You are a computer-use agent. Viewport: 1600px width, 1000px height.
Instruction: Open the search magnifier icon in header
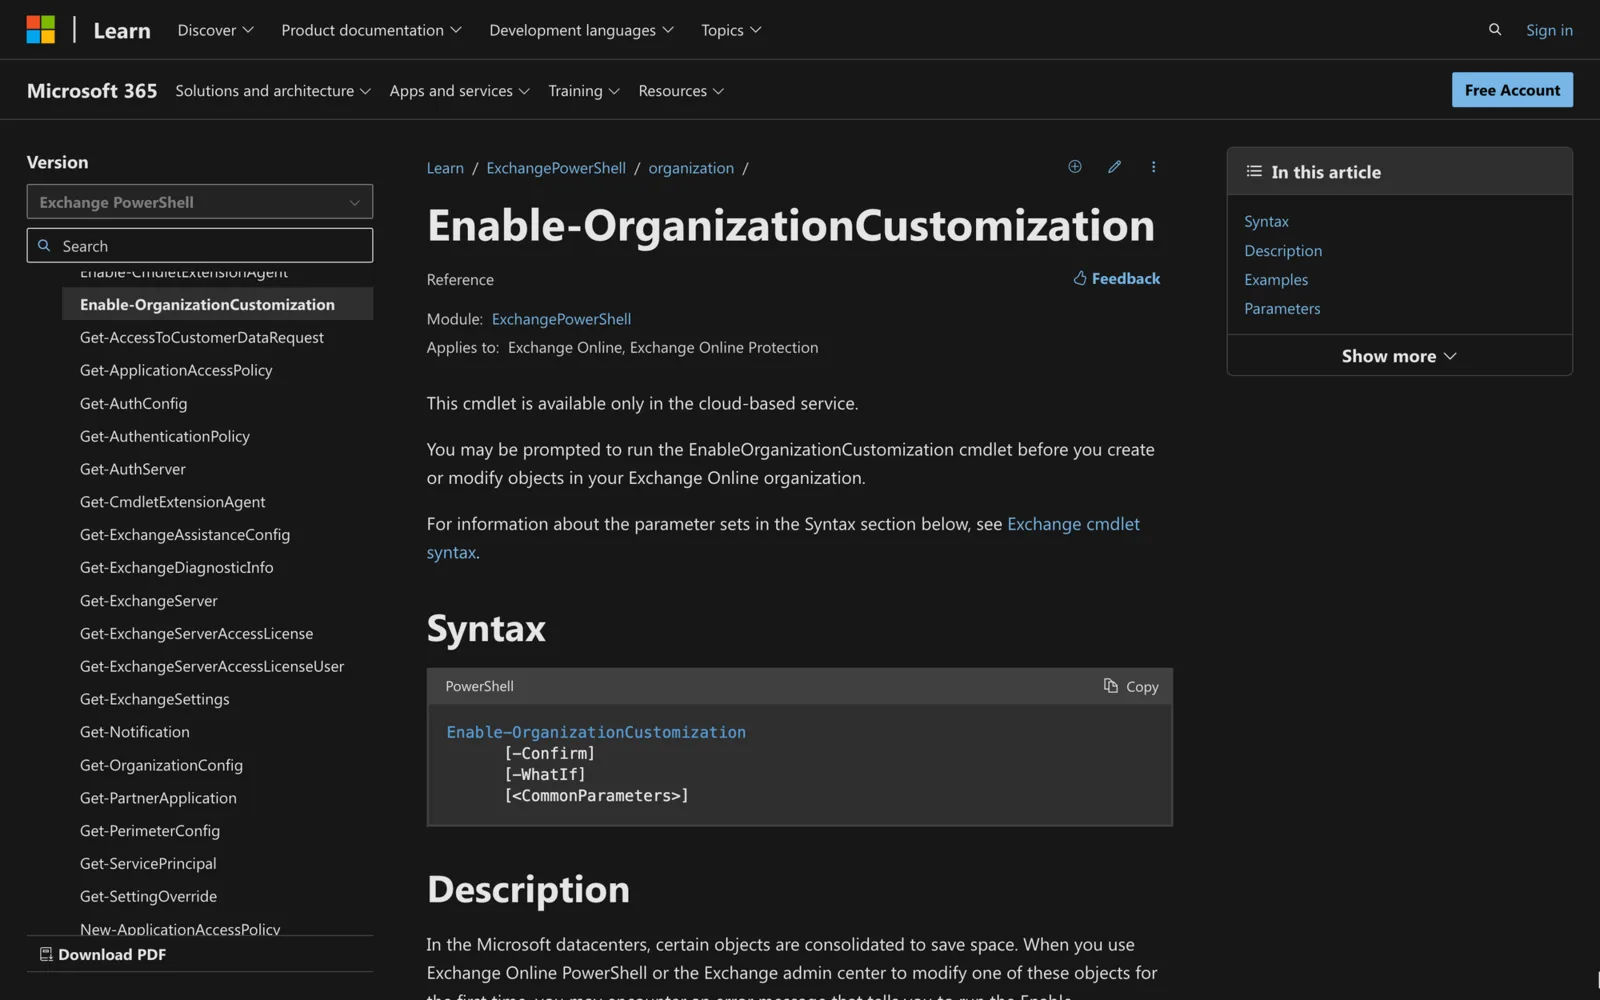[1495, 30]
